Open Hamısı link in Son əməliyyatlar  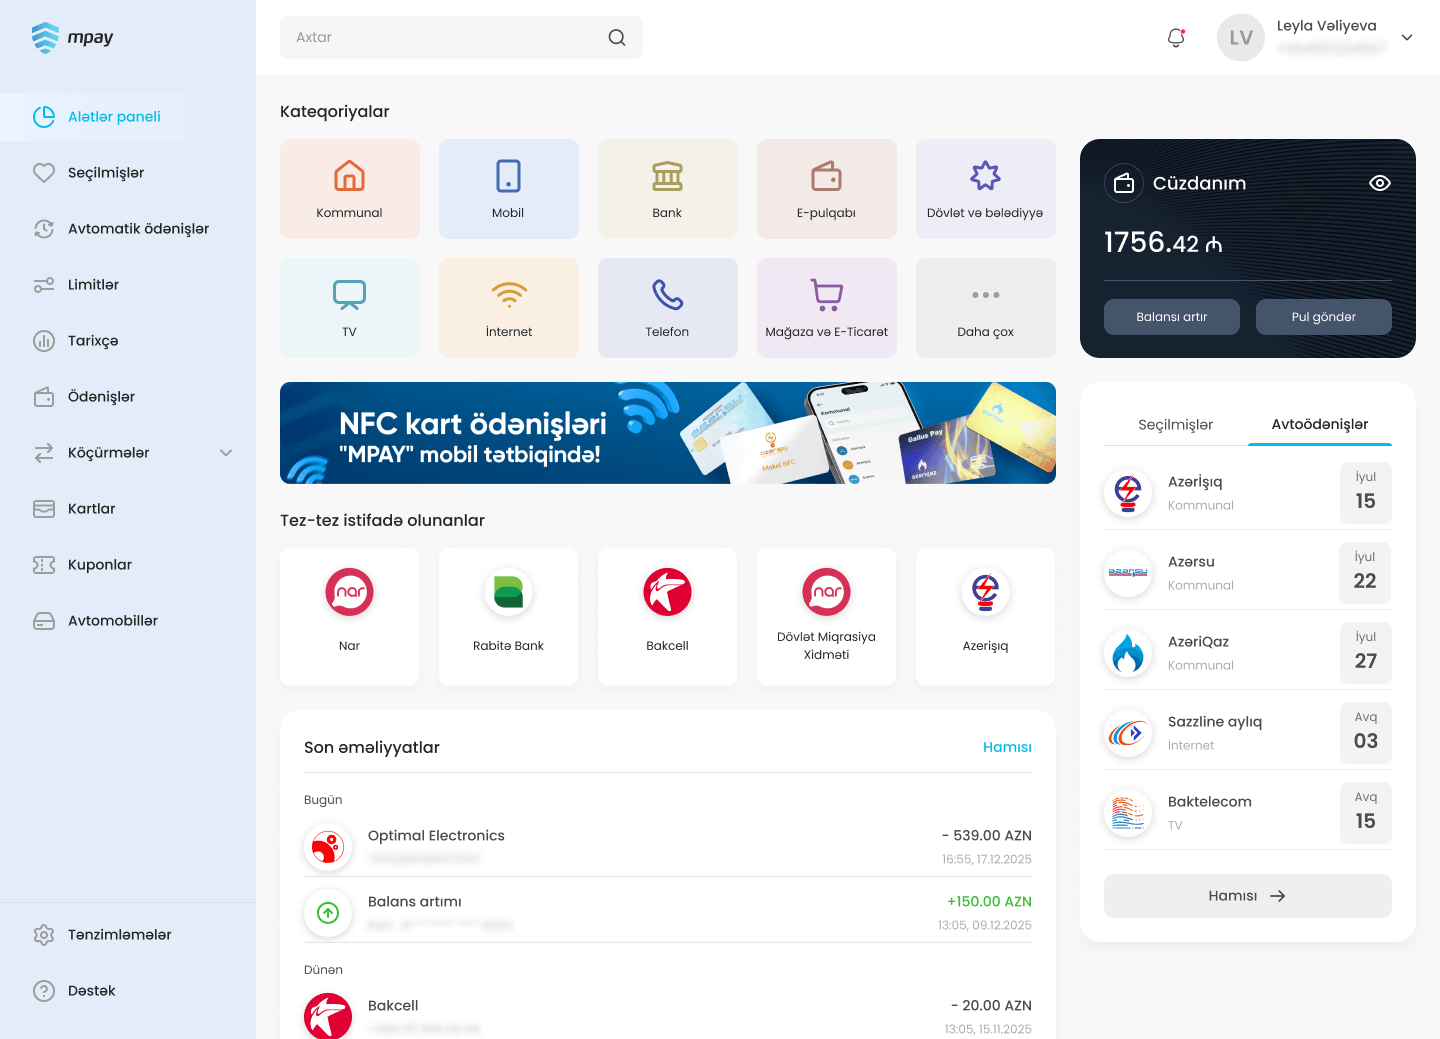tap(1006, 748)
